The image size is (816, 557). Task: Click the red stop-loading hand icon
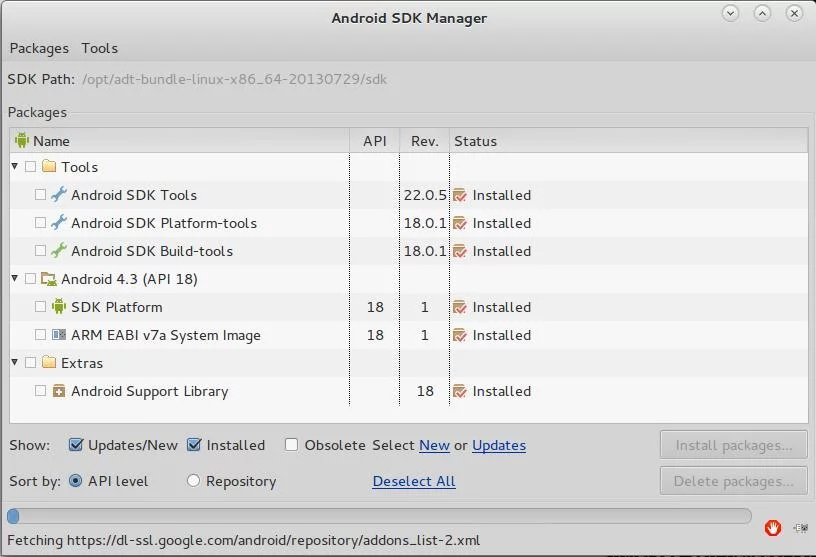click(x=773, y=528)
